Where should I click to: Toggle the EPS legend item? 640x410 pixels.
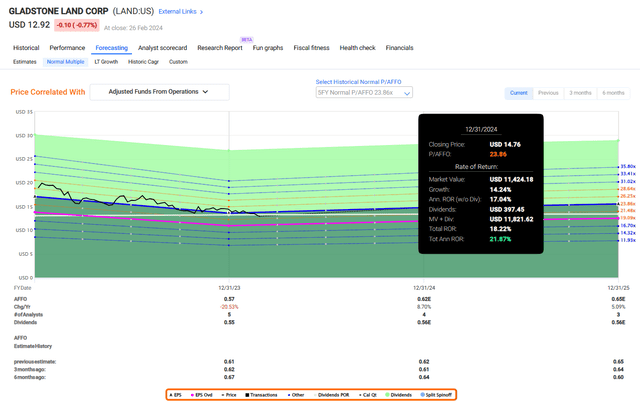coord(176,395)
